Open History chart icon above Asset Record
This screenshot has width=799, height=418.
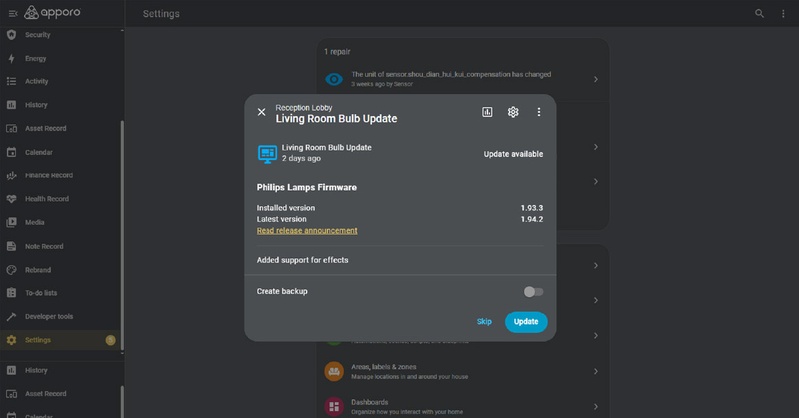point(11,105)
